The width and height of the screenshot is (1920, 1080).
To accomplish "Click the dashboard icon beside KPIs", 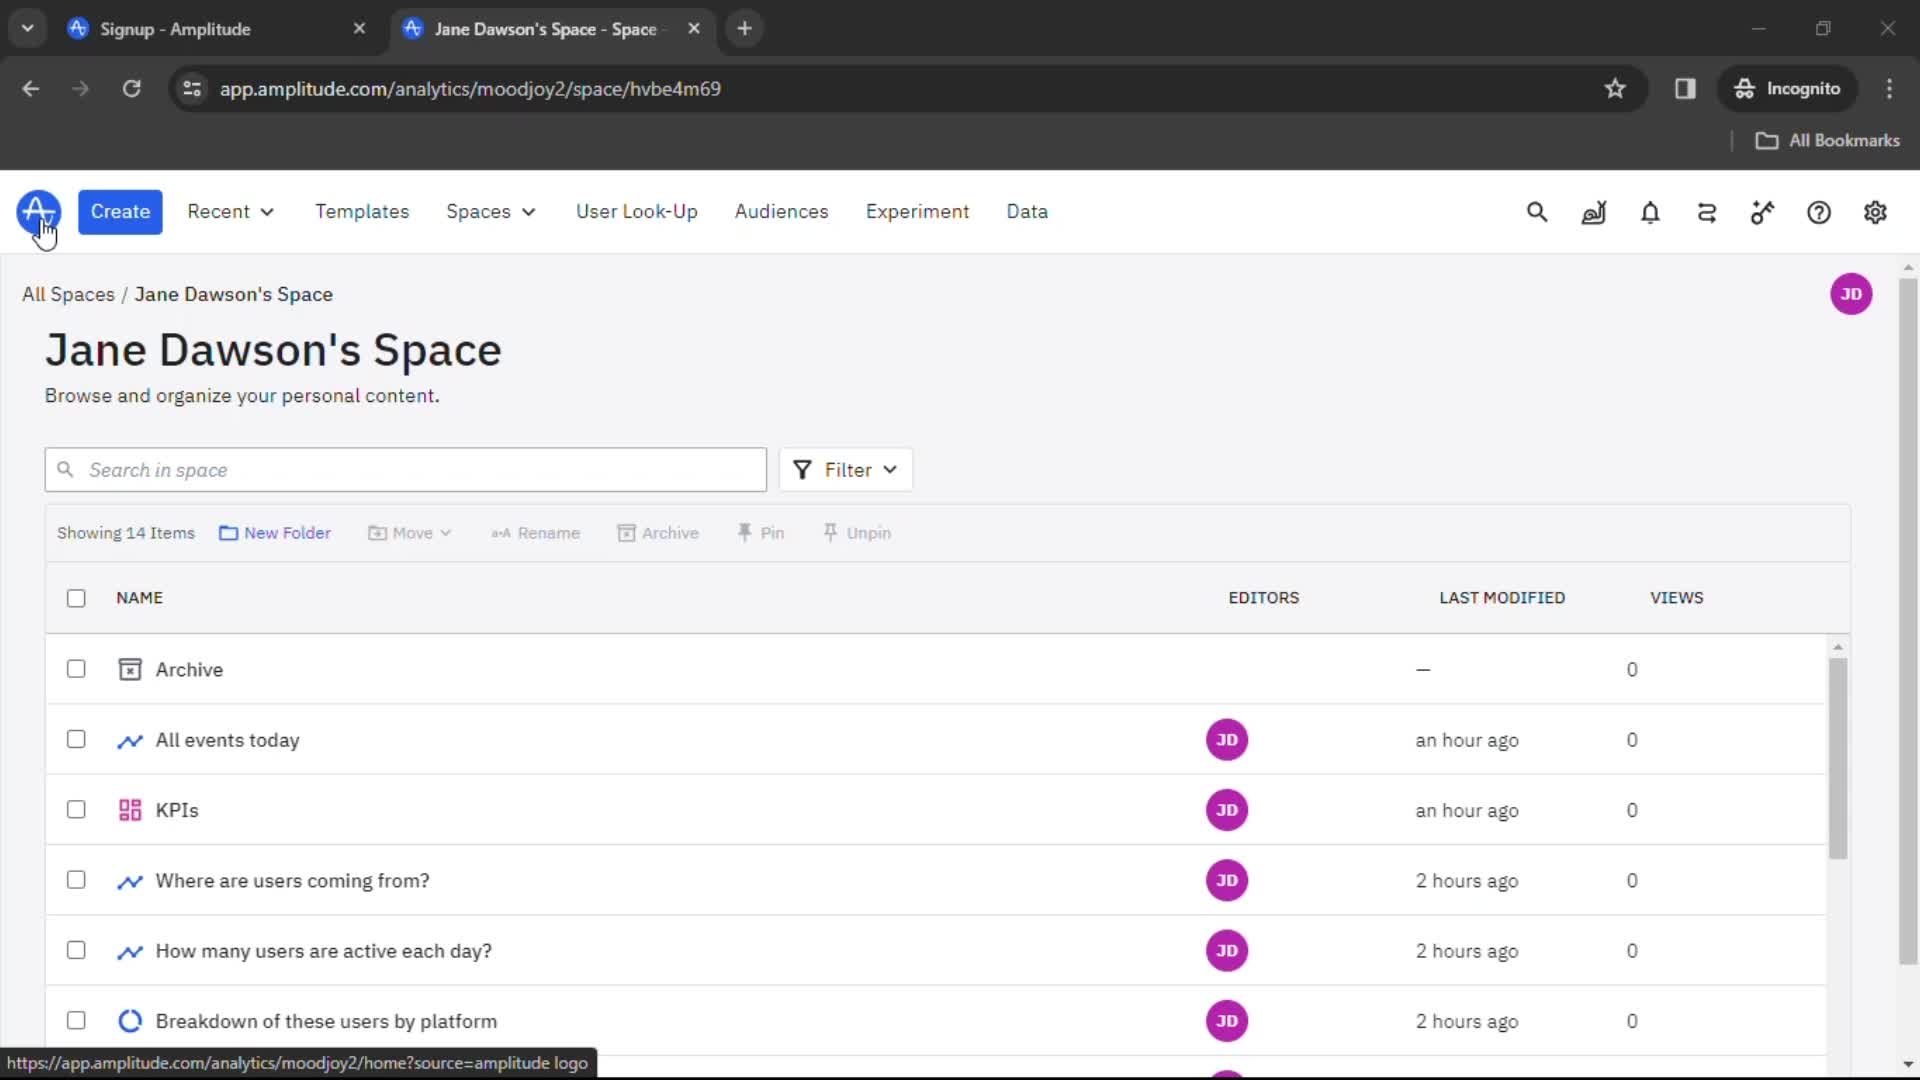I will [130, 810].
